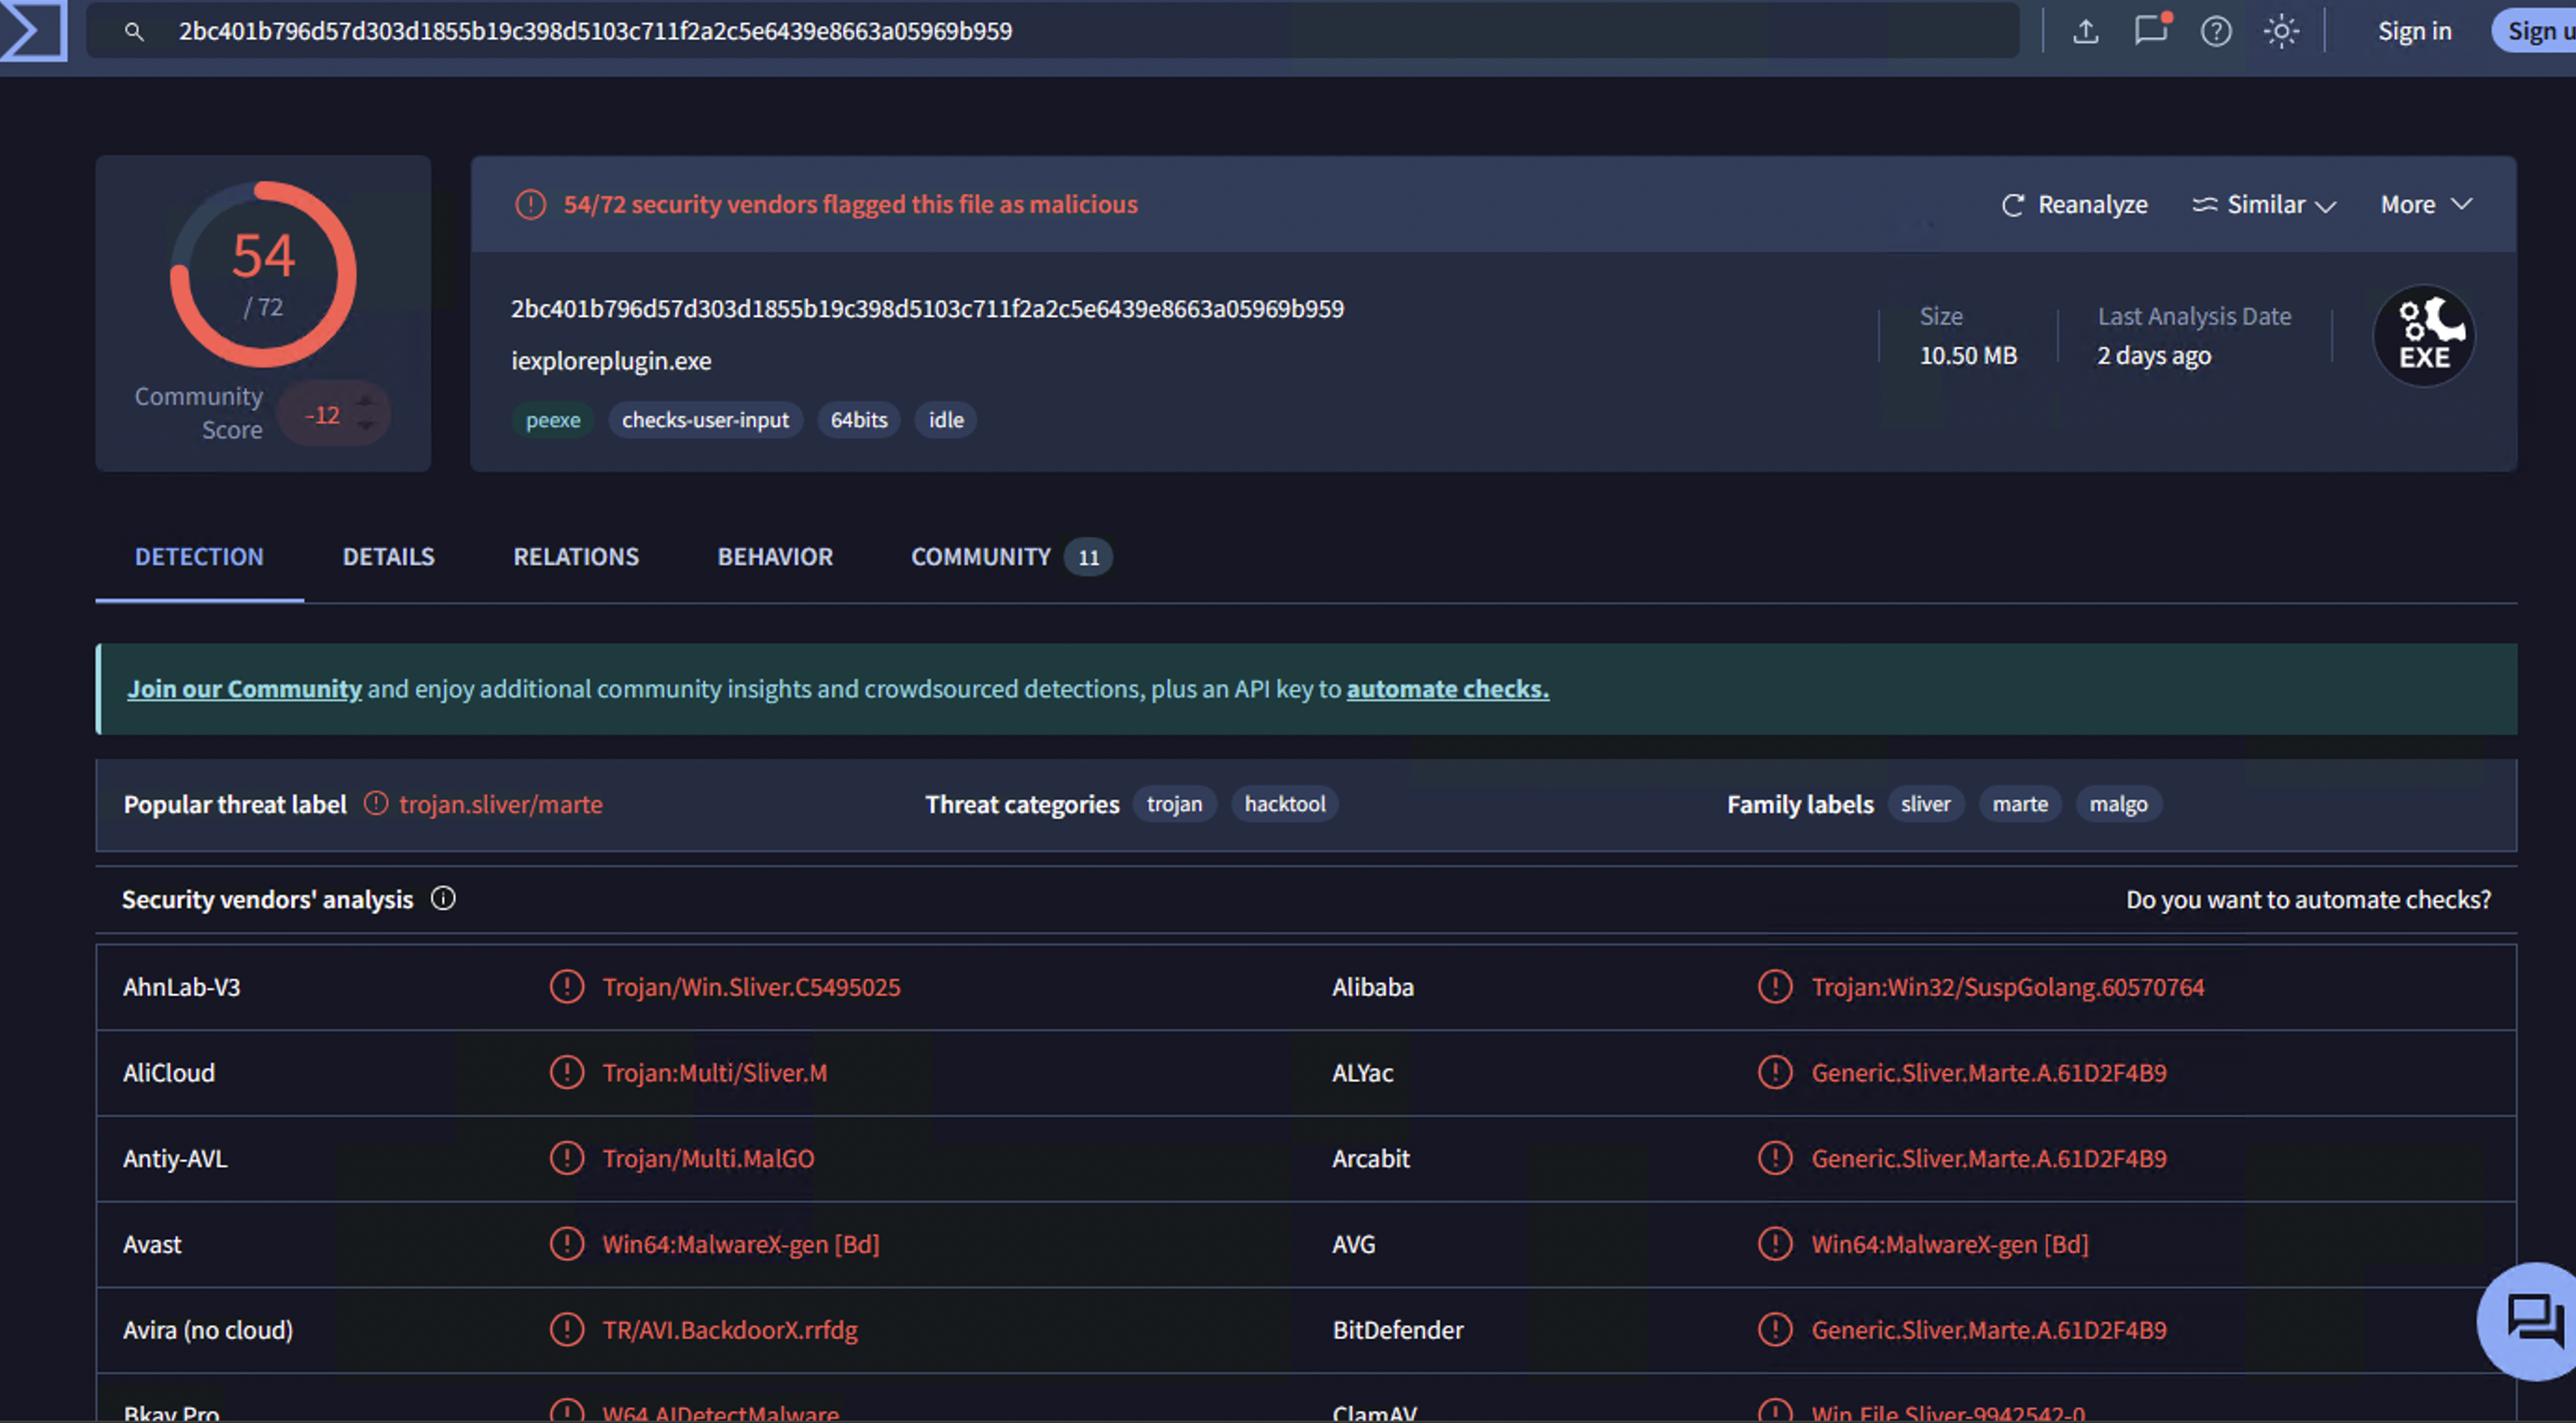The image size is (2576, 1423).
Task: Open the notifications comment icon
Action: click(x=2150, y=31)
